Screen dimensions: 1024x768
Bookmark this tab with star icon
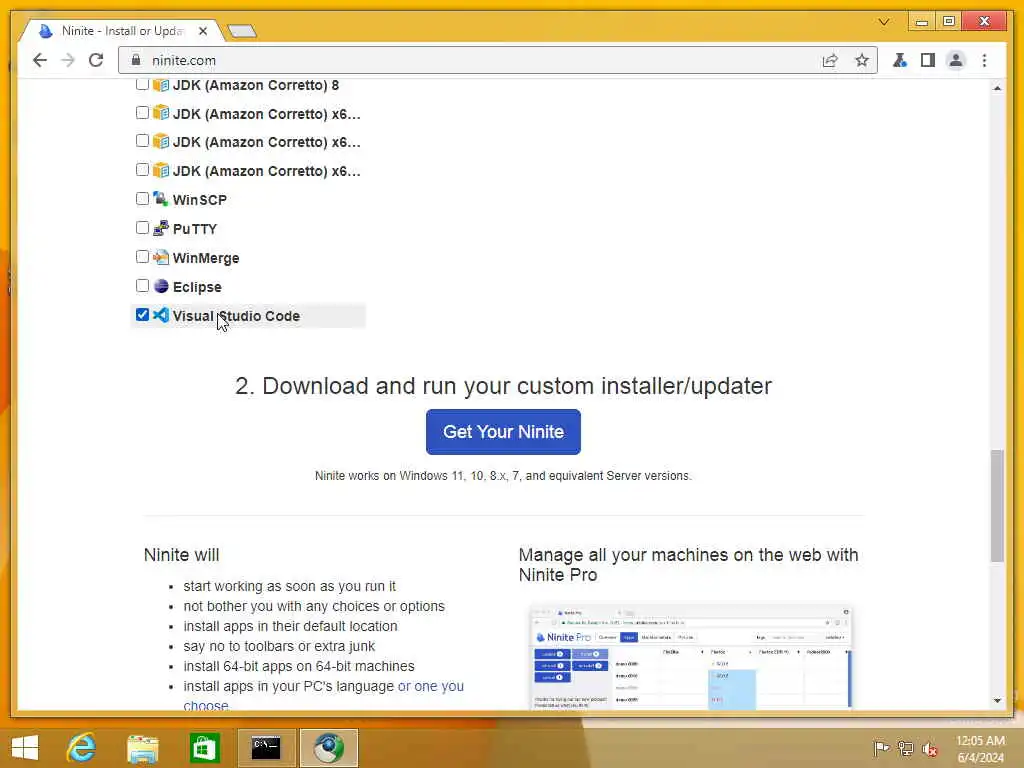(x=862, y=60)
